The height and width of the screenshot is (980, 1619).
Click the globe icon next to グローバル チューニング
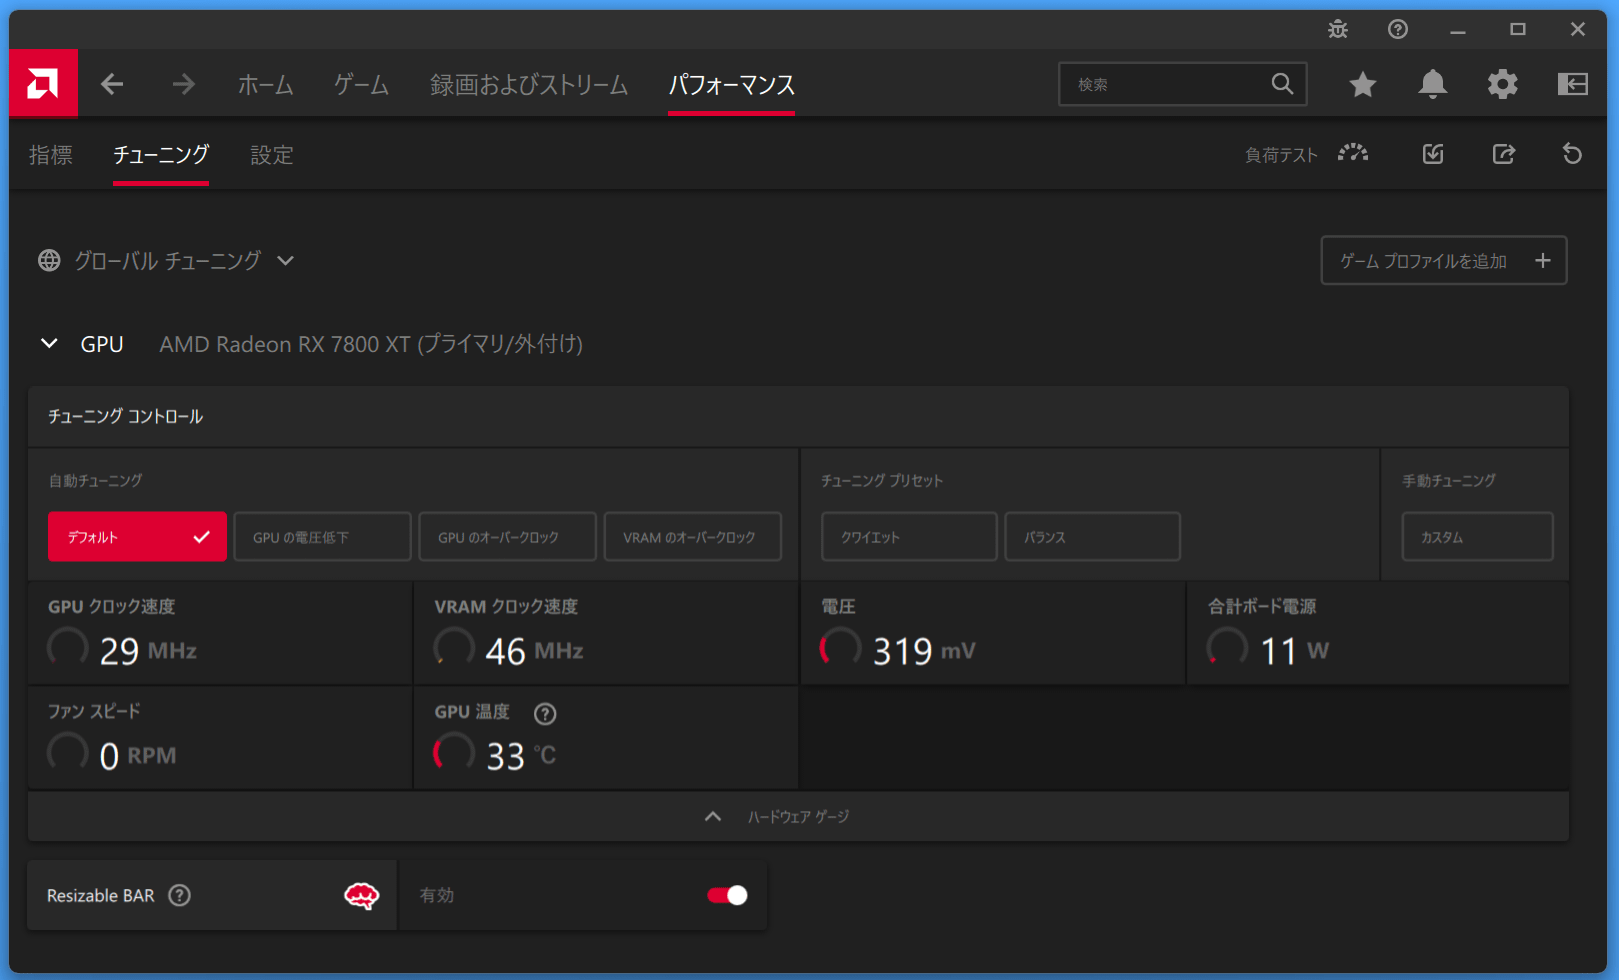(x=49, y=260)
